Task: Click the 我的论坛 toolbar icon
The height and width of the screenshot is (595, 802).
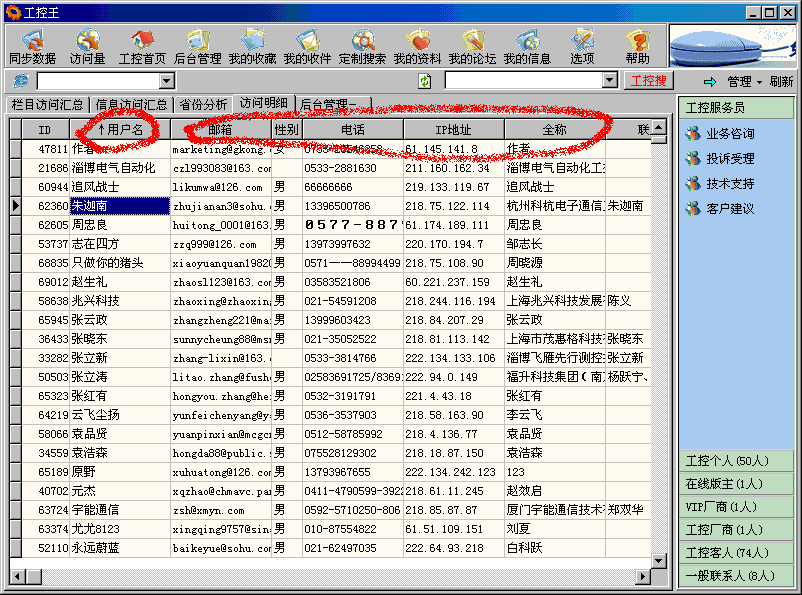Action: coord(471,46)
